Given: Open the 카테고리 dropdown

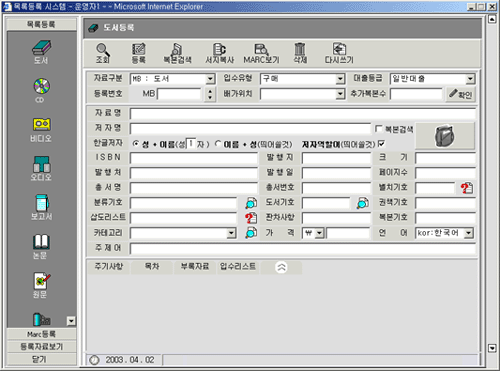Looking at the screenshot, I should click(231, 233).
